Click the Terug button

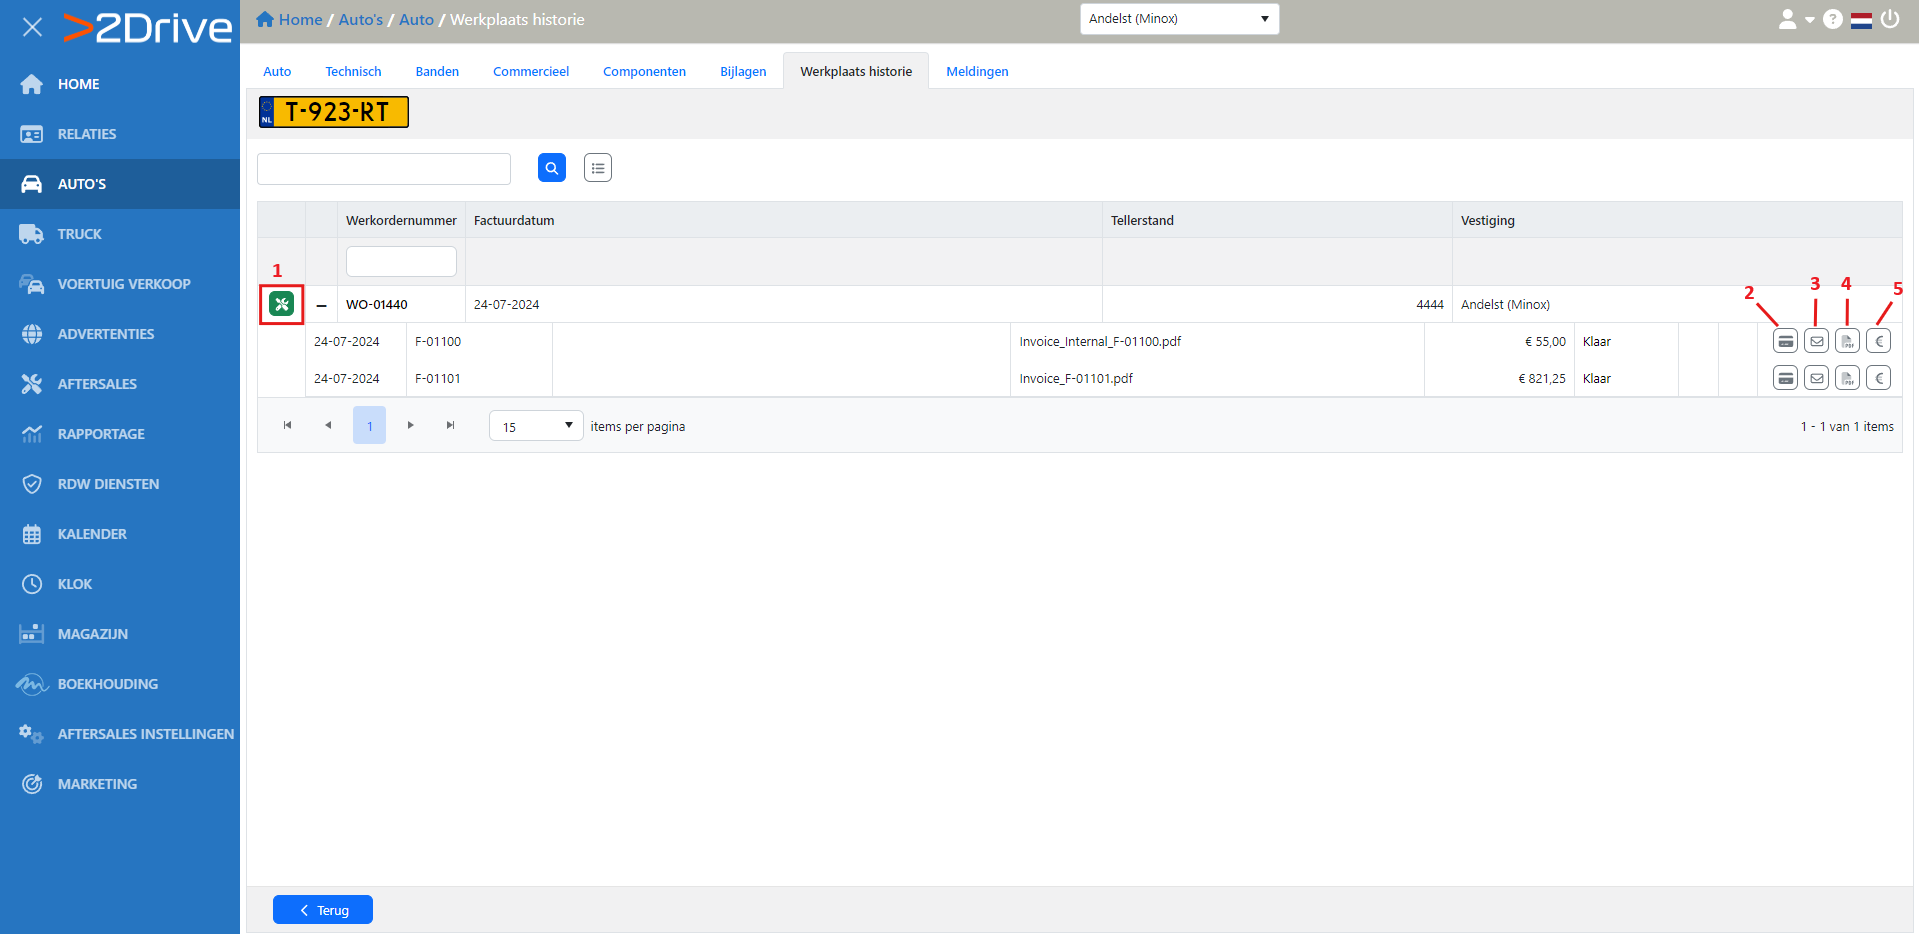coord(323,910)
